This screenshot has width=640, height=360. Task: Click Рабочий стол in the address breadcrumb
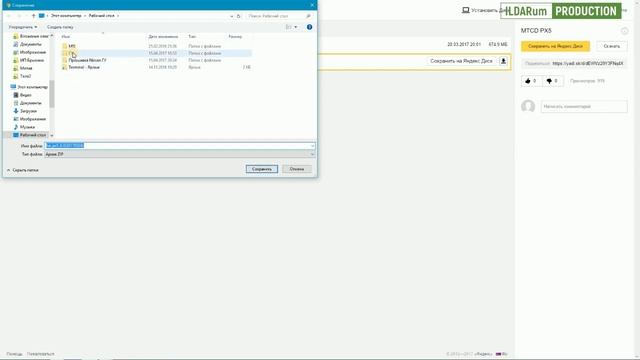tap(102, 16)
